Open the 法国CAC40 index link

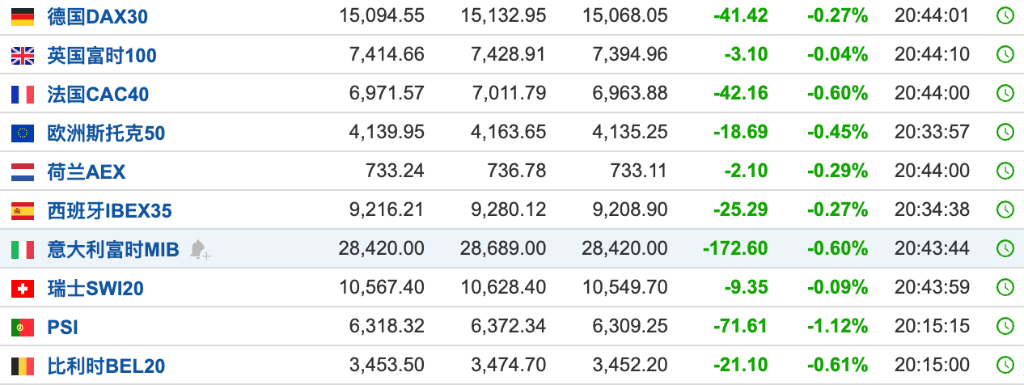[x=98, y=95]
